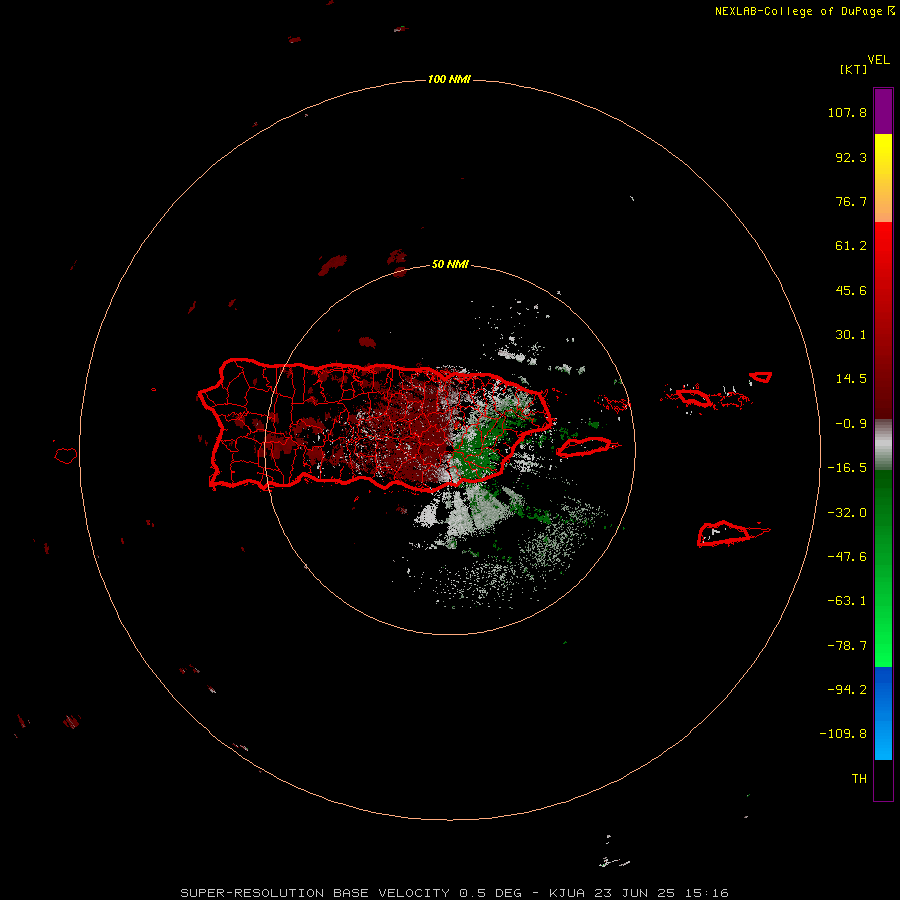Select the 14.5 scale value
This screenshot has height=900, width=900.
851,379
